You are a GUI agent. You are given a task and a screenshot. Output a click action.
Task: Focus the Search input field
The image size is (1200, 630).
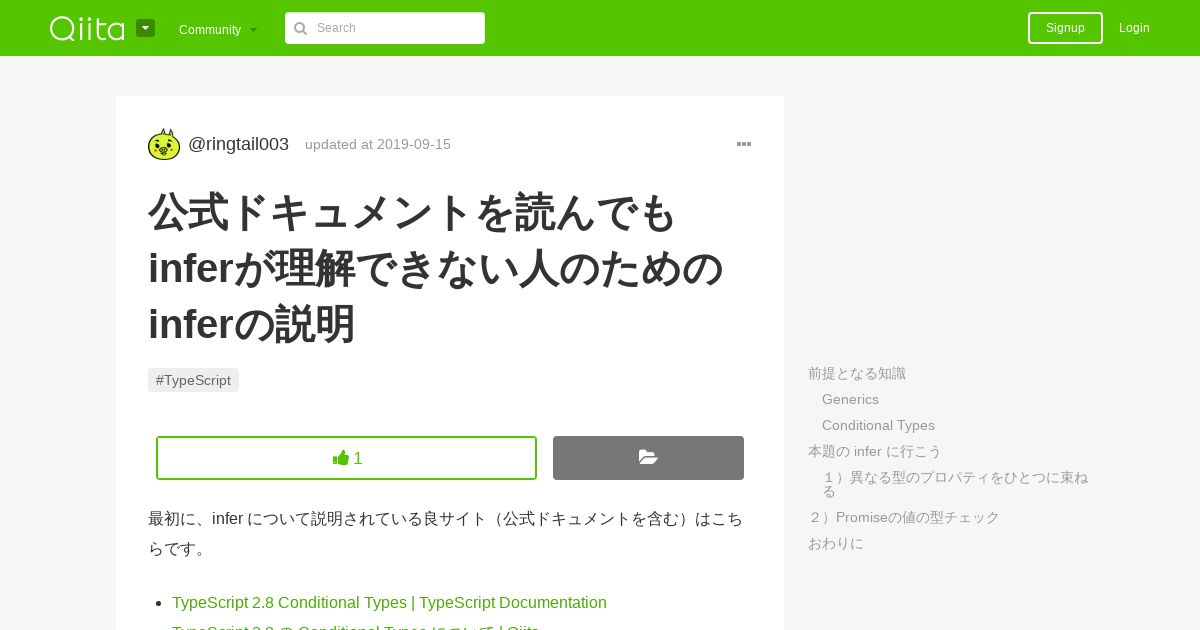[x=385, y=28]
